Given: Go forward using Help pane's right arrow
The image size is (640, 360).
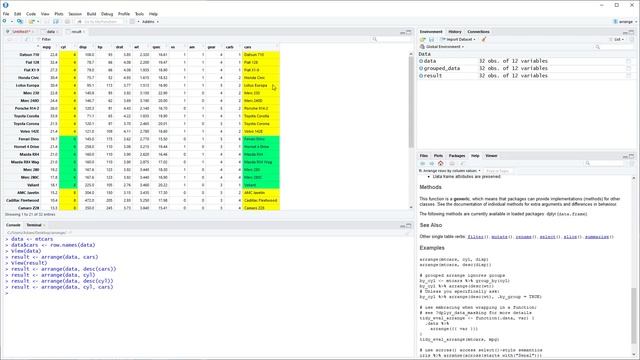Looking at the screenshot, I should (x=431, y=163).
